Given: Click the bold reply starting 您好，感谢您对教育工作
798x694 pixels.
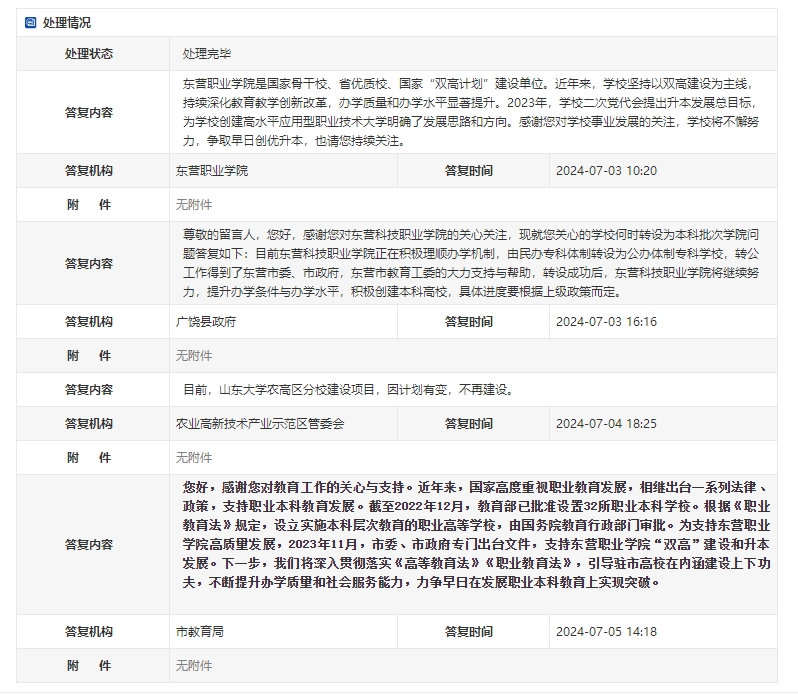Looking at the screenshot, I should coord(477,535).
